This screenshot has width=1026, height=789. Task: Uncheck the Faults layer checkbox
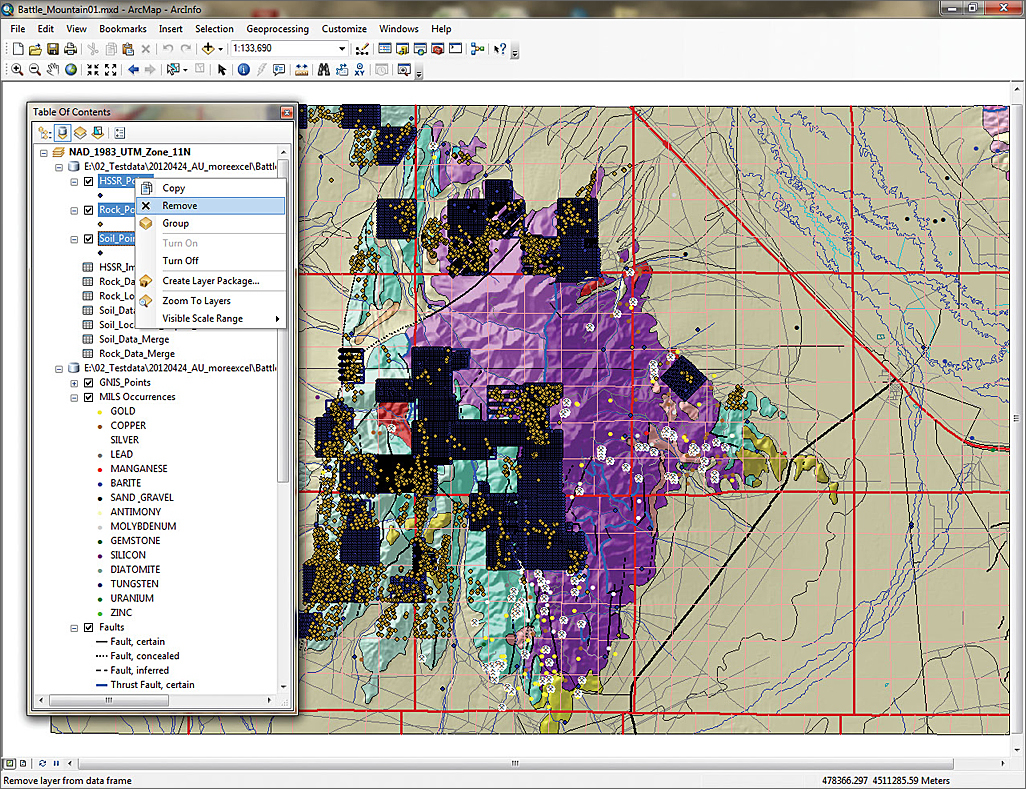(89, 627)
